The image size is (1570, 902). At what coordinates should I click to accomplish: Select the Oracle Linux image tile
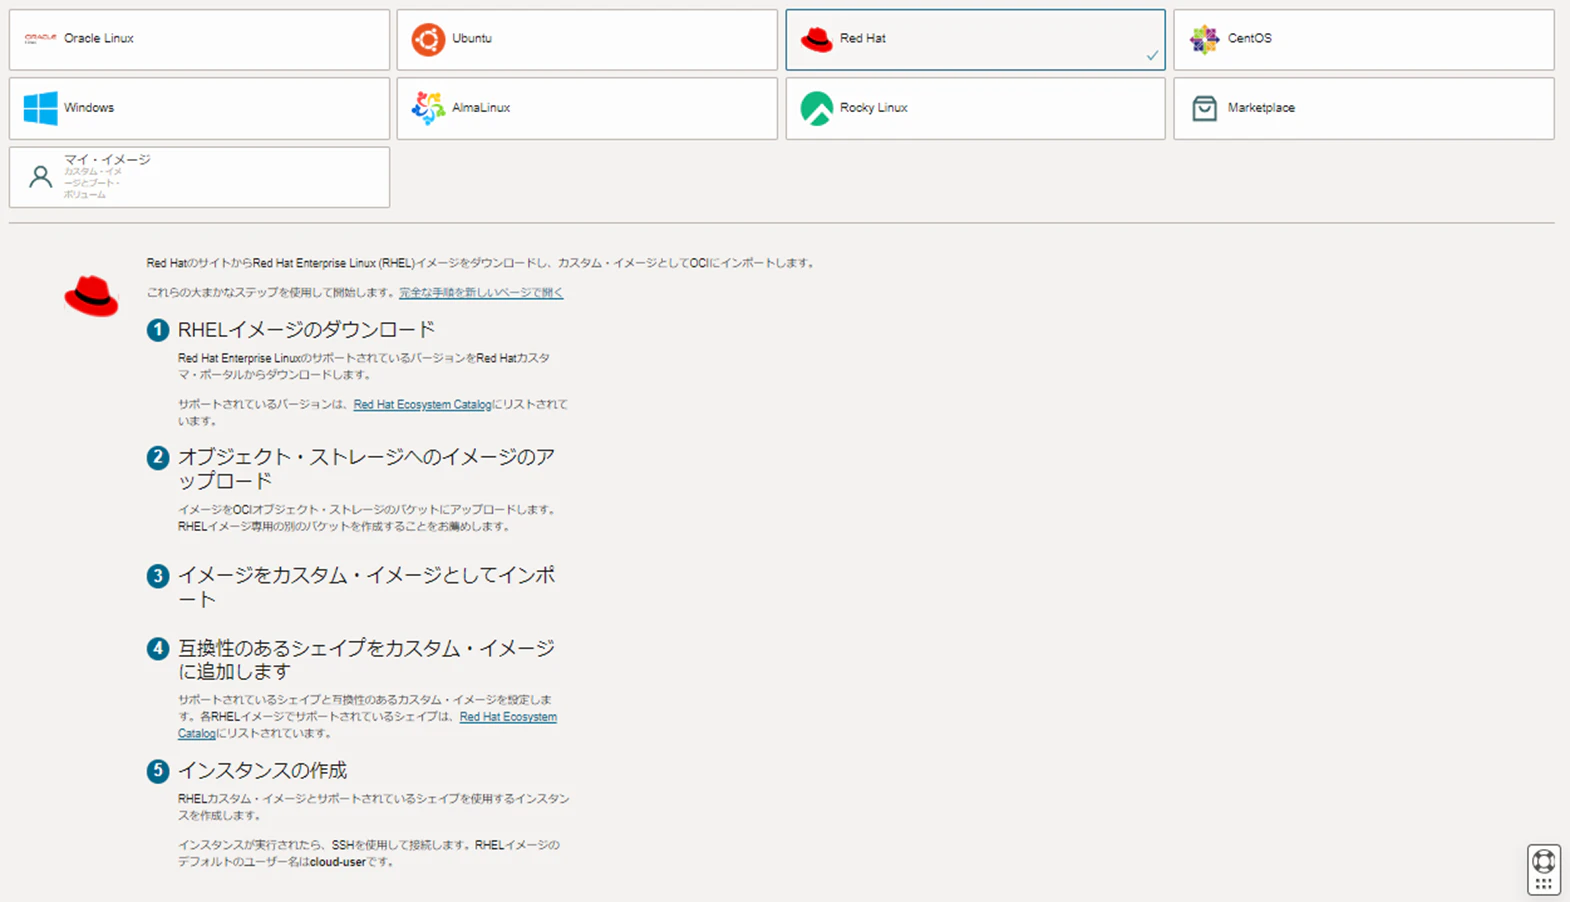(199, 40)
